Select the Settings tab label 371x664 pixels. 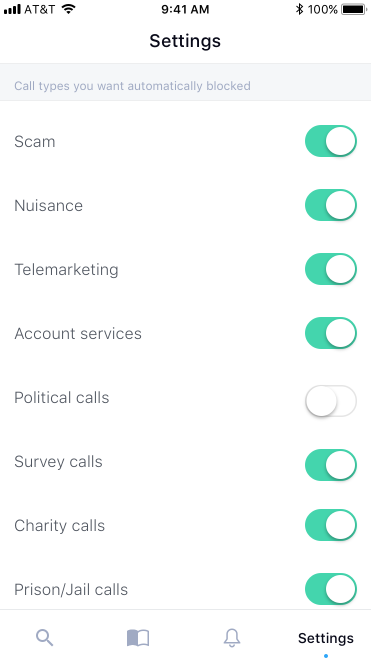tap(326, 638)
